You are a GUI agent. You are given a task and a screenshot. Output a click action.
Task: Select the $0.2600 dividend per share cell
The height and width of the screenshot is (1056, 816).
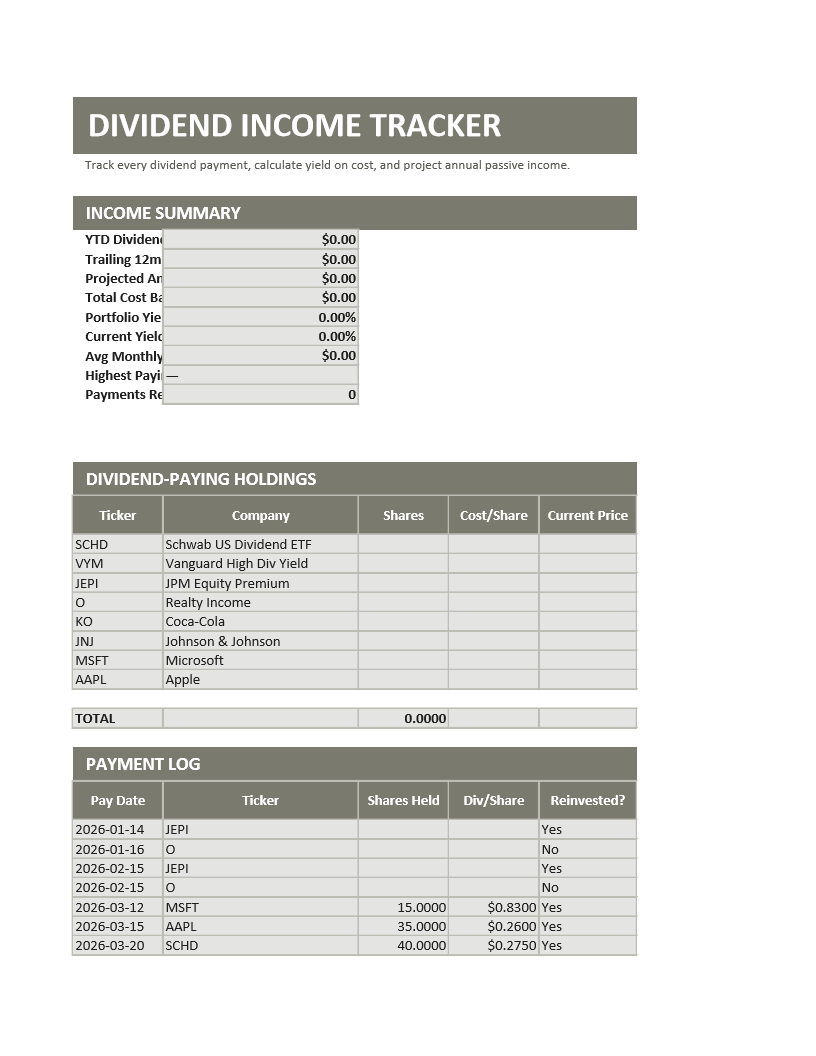pyautogui.click(x=494, y=927)
